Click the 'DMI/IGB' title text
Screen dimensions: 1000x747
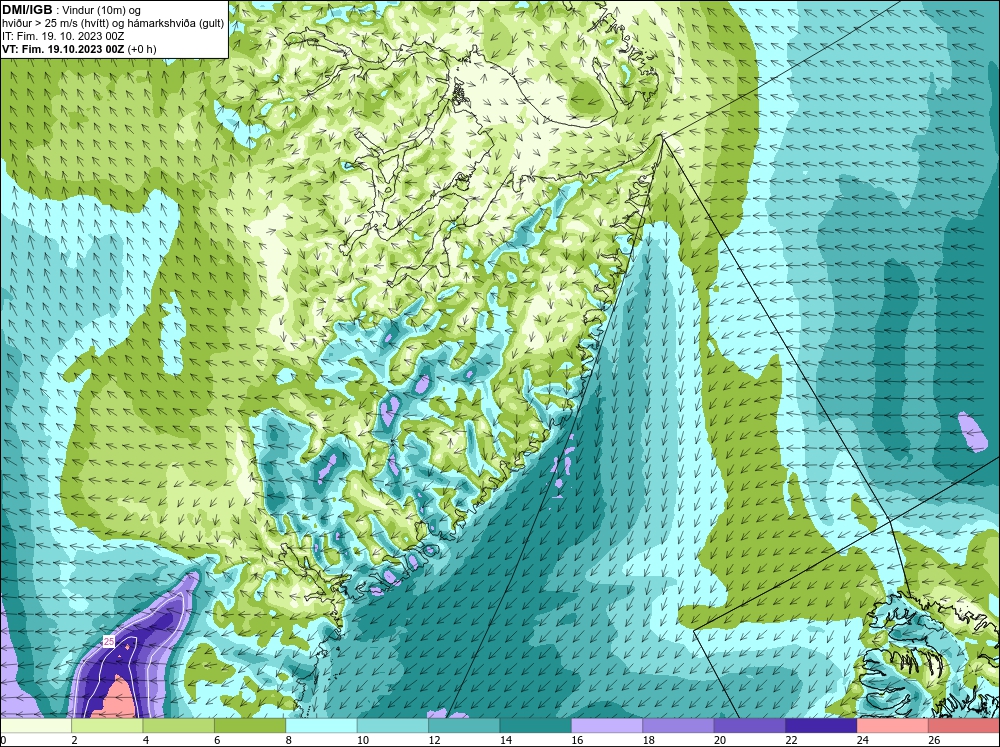[x=27, y=10]
